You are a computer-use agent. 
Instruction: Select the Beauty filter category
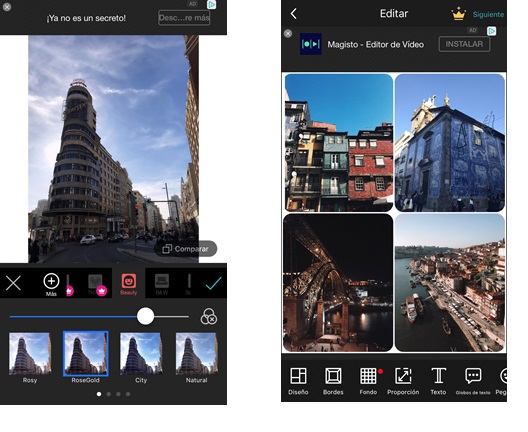point(129,284)
